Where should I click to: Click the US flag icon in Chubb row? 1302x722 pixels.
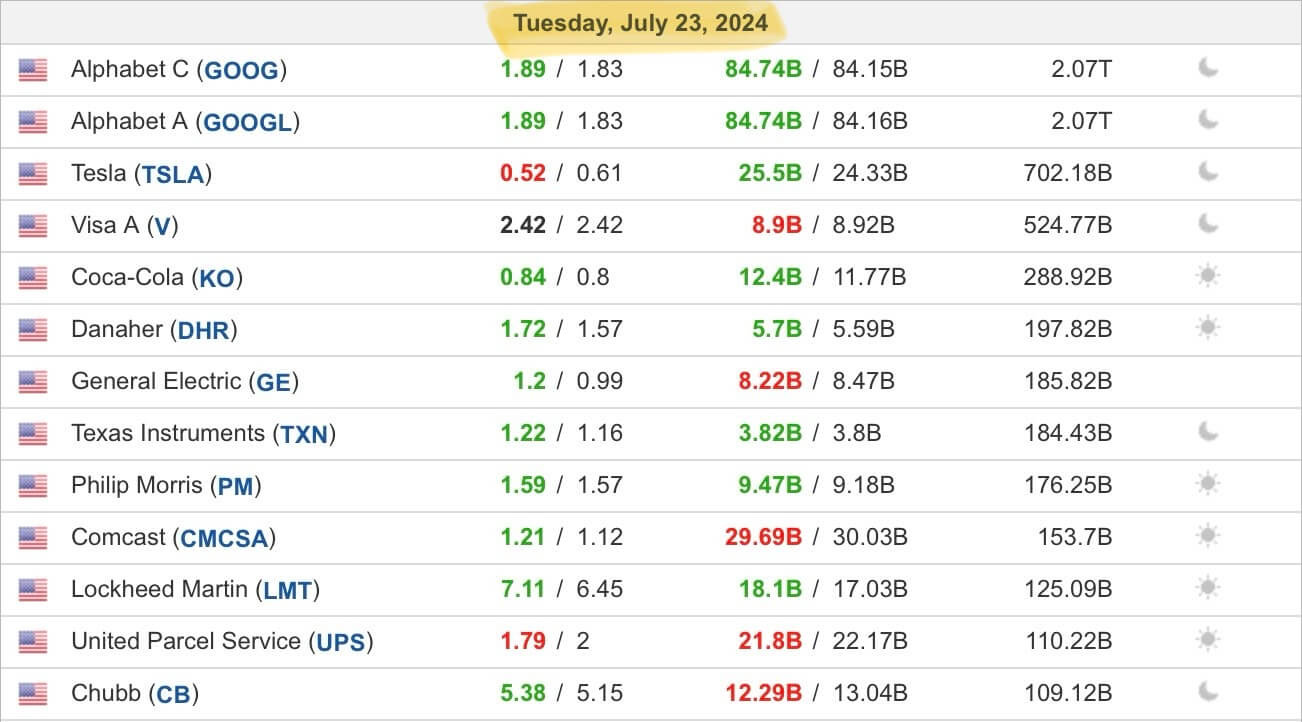pyautogui.click(x=33, y=694)
